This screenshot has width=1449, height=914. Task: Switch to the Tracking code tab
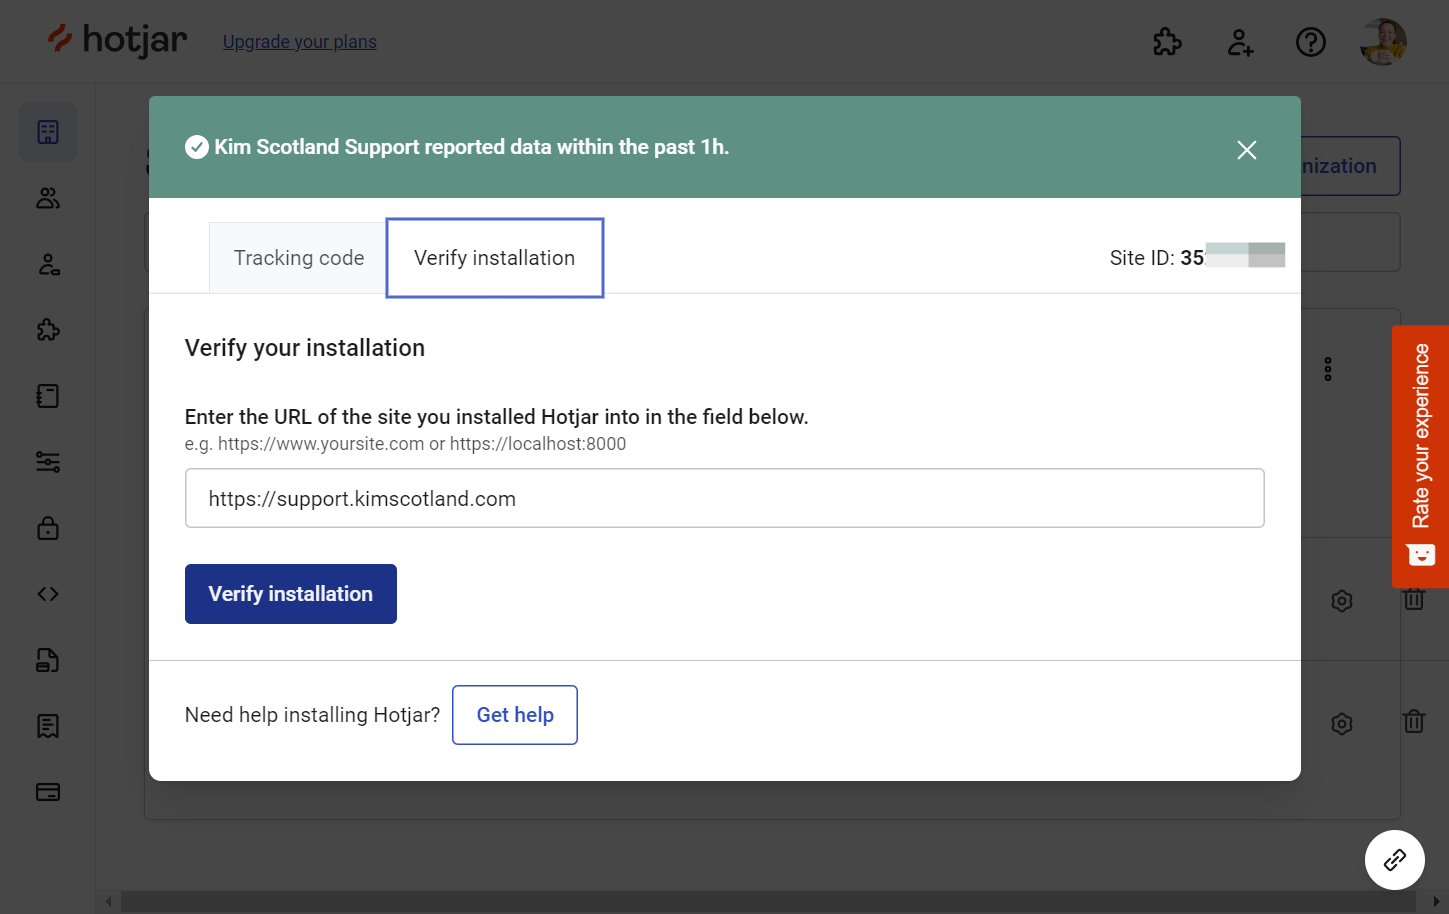(x=298, y=258)
